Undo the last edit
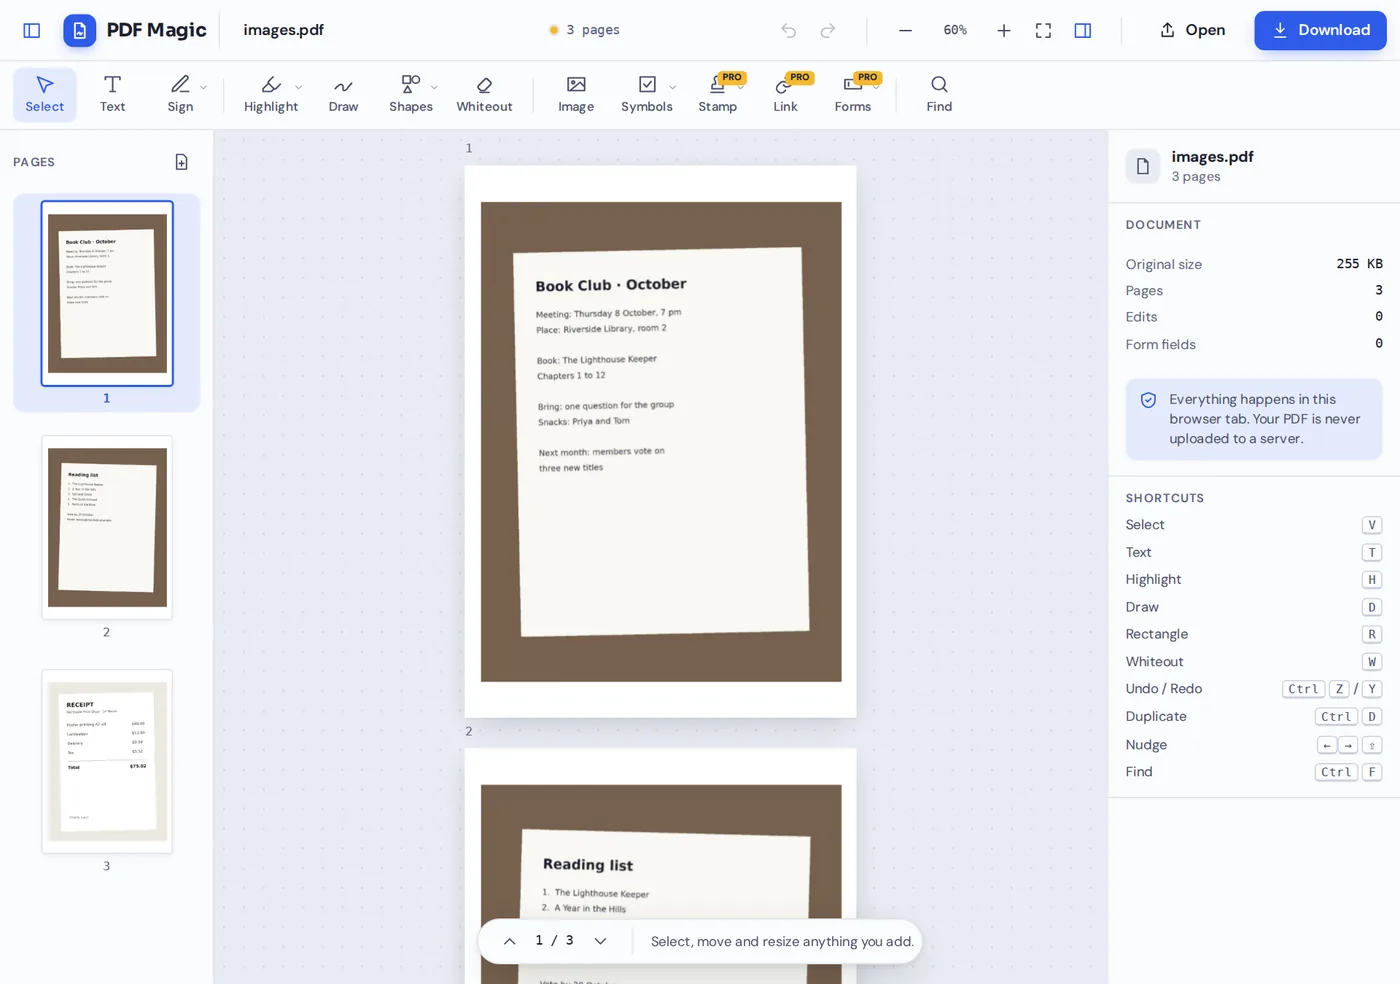1400x984 pixels. pos(789,30)
